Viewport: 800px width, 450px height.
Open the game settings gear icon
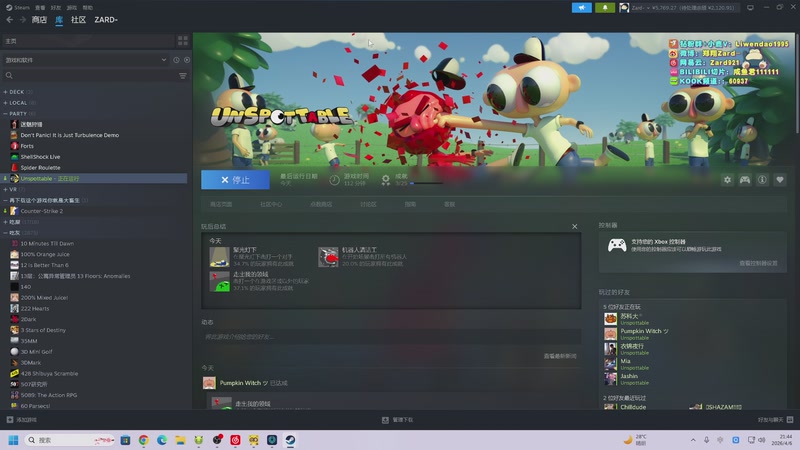pos(727,180)
